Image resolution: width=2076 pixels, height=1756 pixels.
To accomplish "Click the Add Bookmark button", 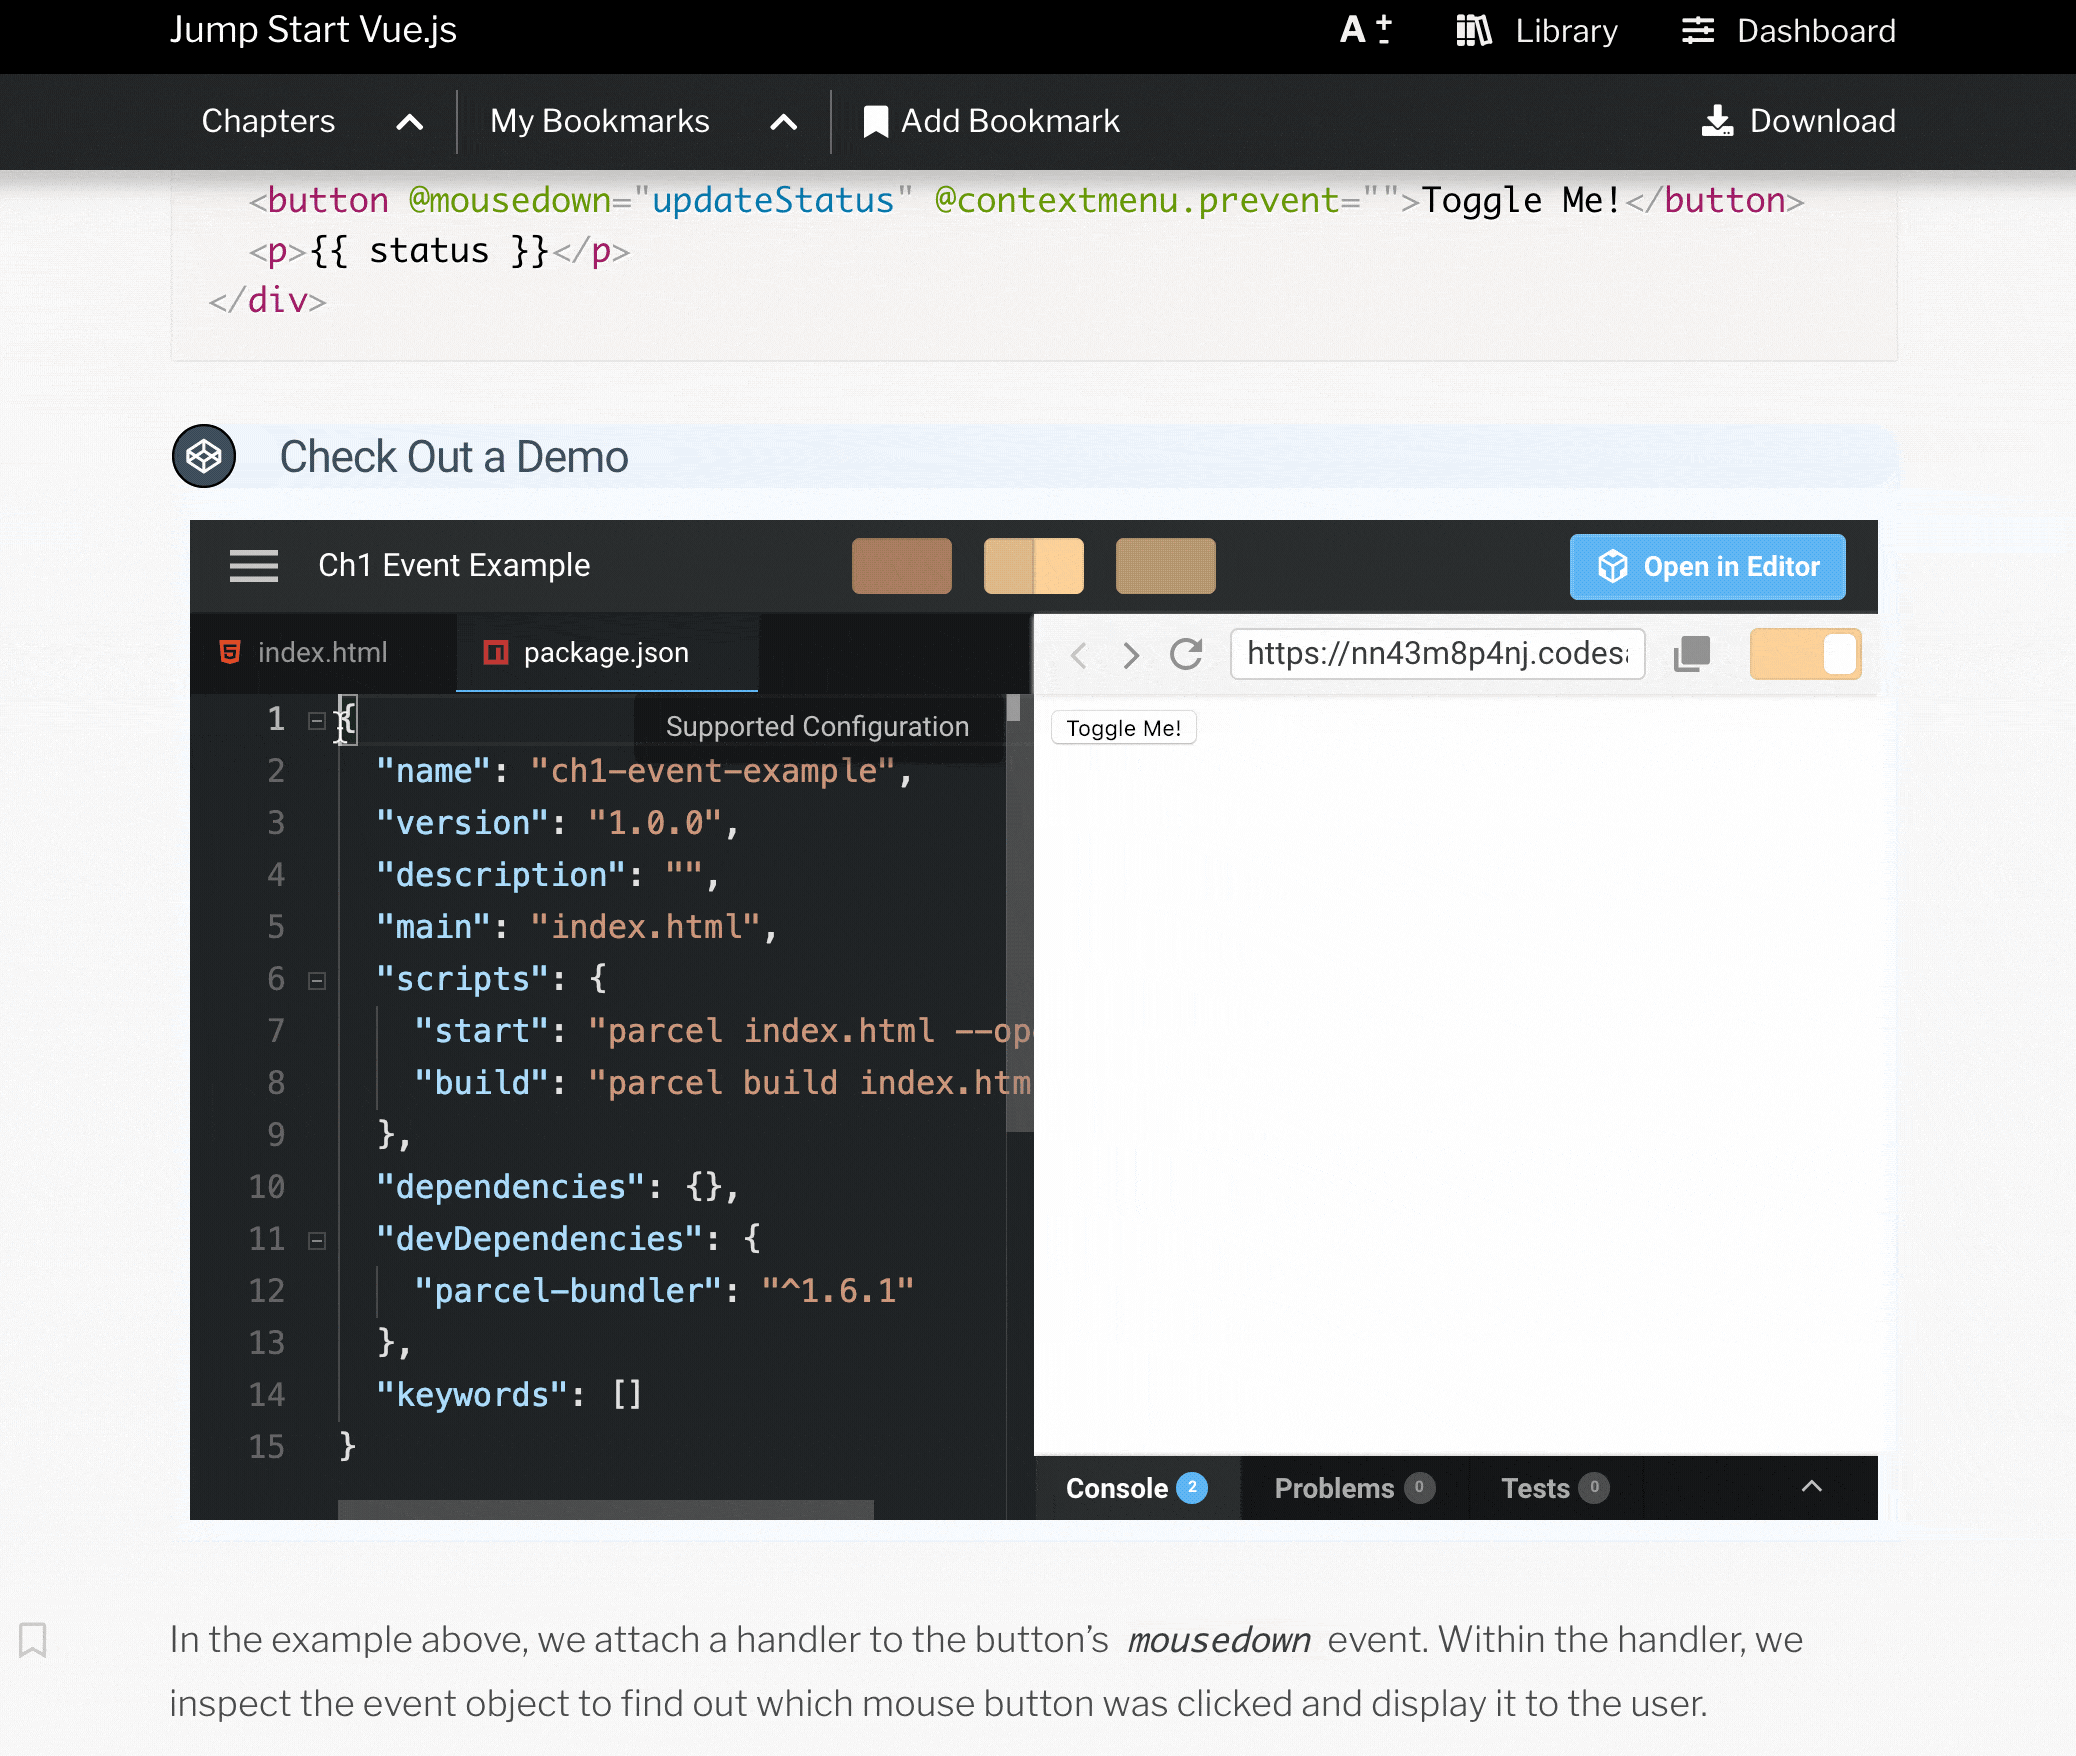I will point(991,121).
